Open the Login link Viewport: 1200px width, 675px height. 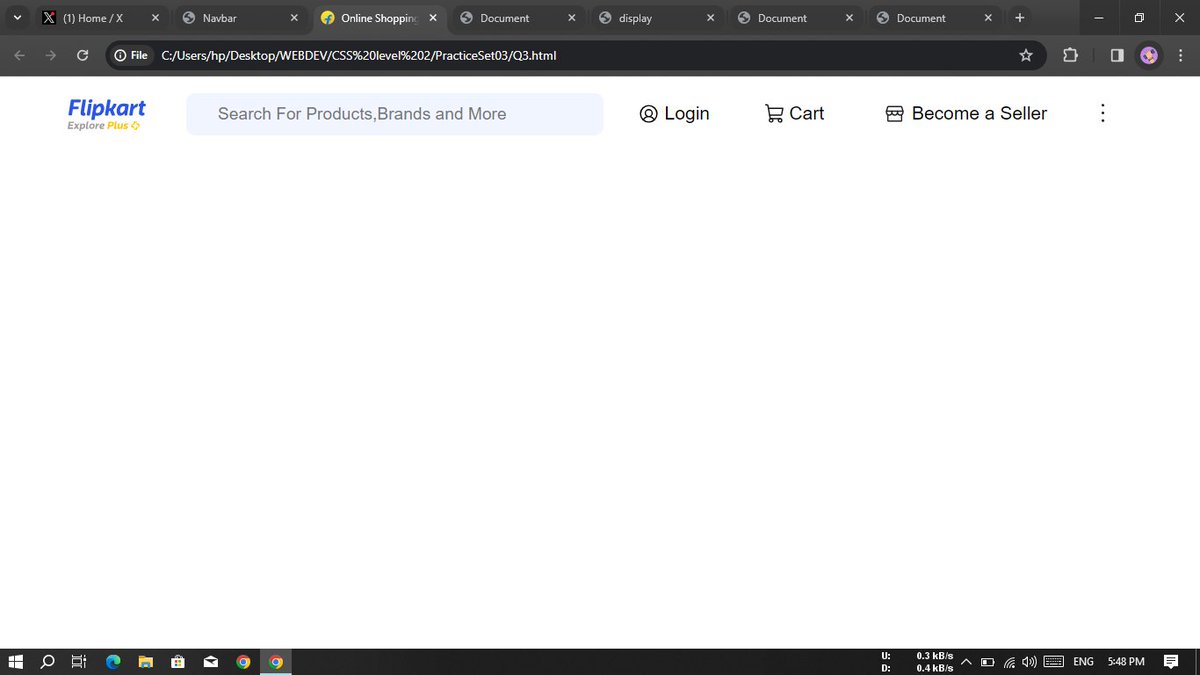coord(687,114)
